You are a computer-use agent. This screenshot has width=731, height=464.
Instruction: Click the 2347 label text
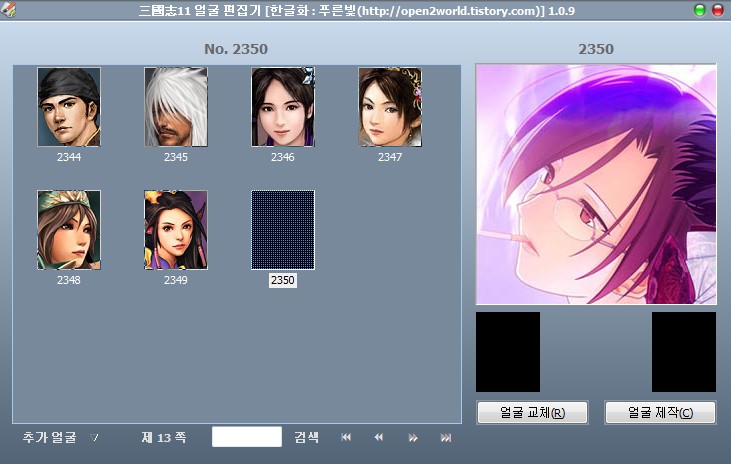coord(390,157)
